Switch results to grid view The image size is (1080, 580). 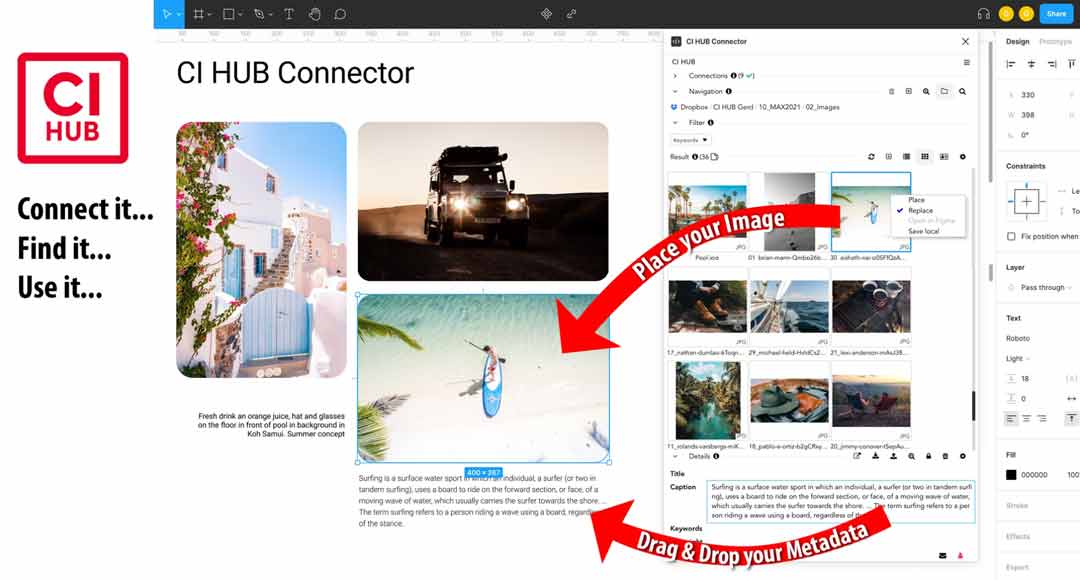[925, 157]
